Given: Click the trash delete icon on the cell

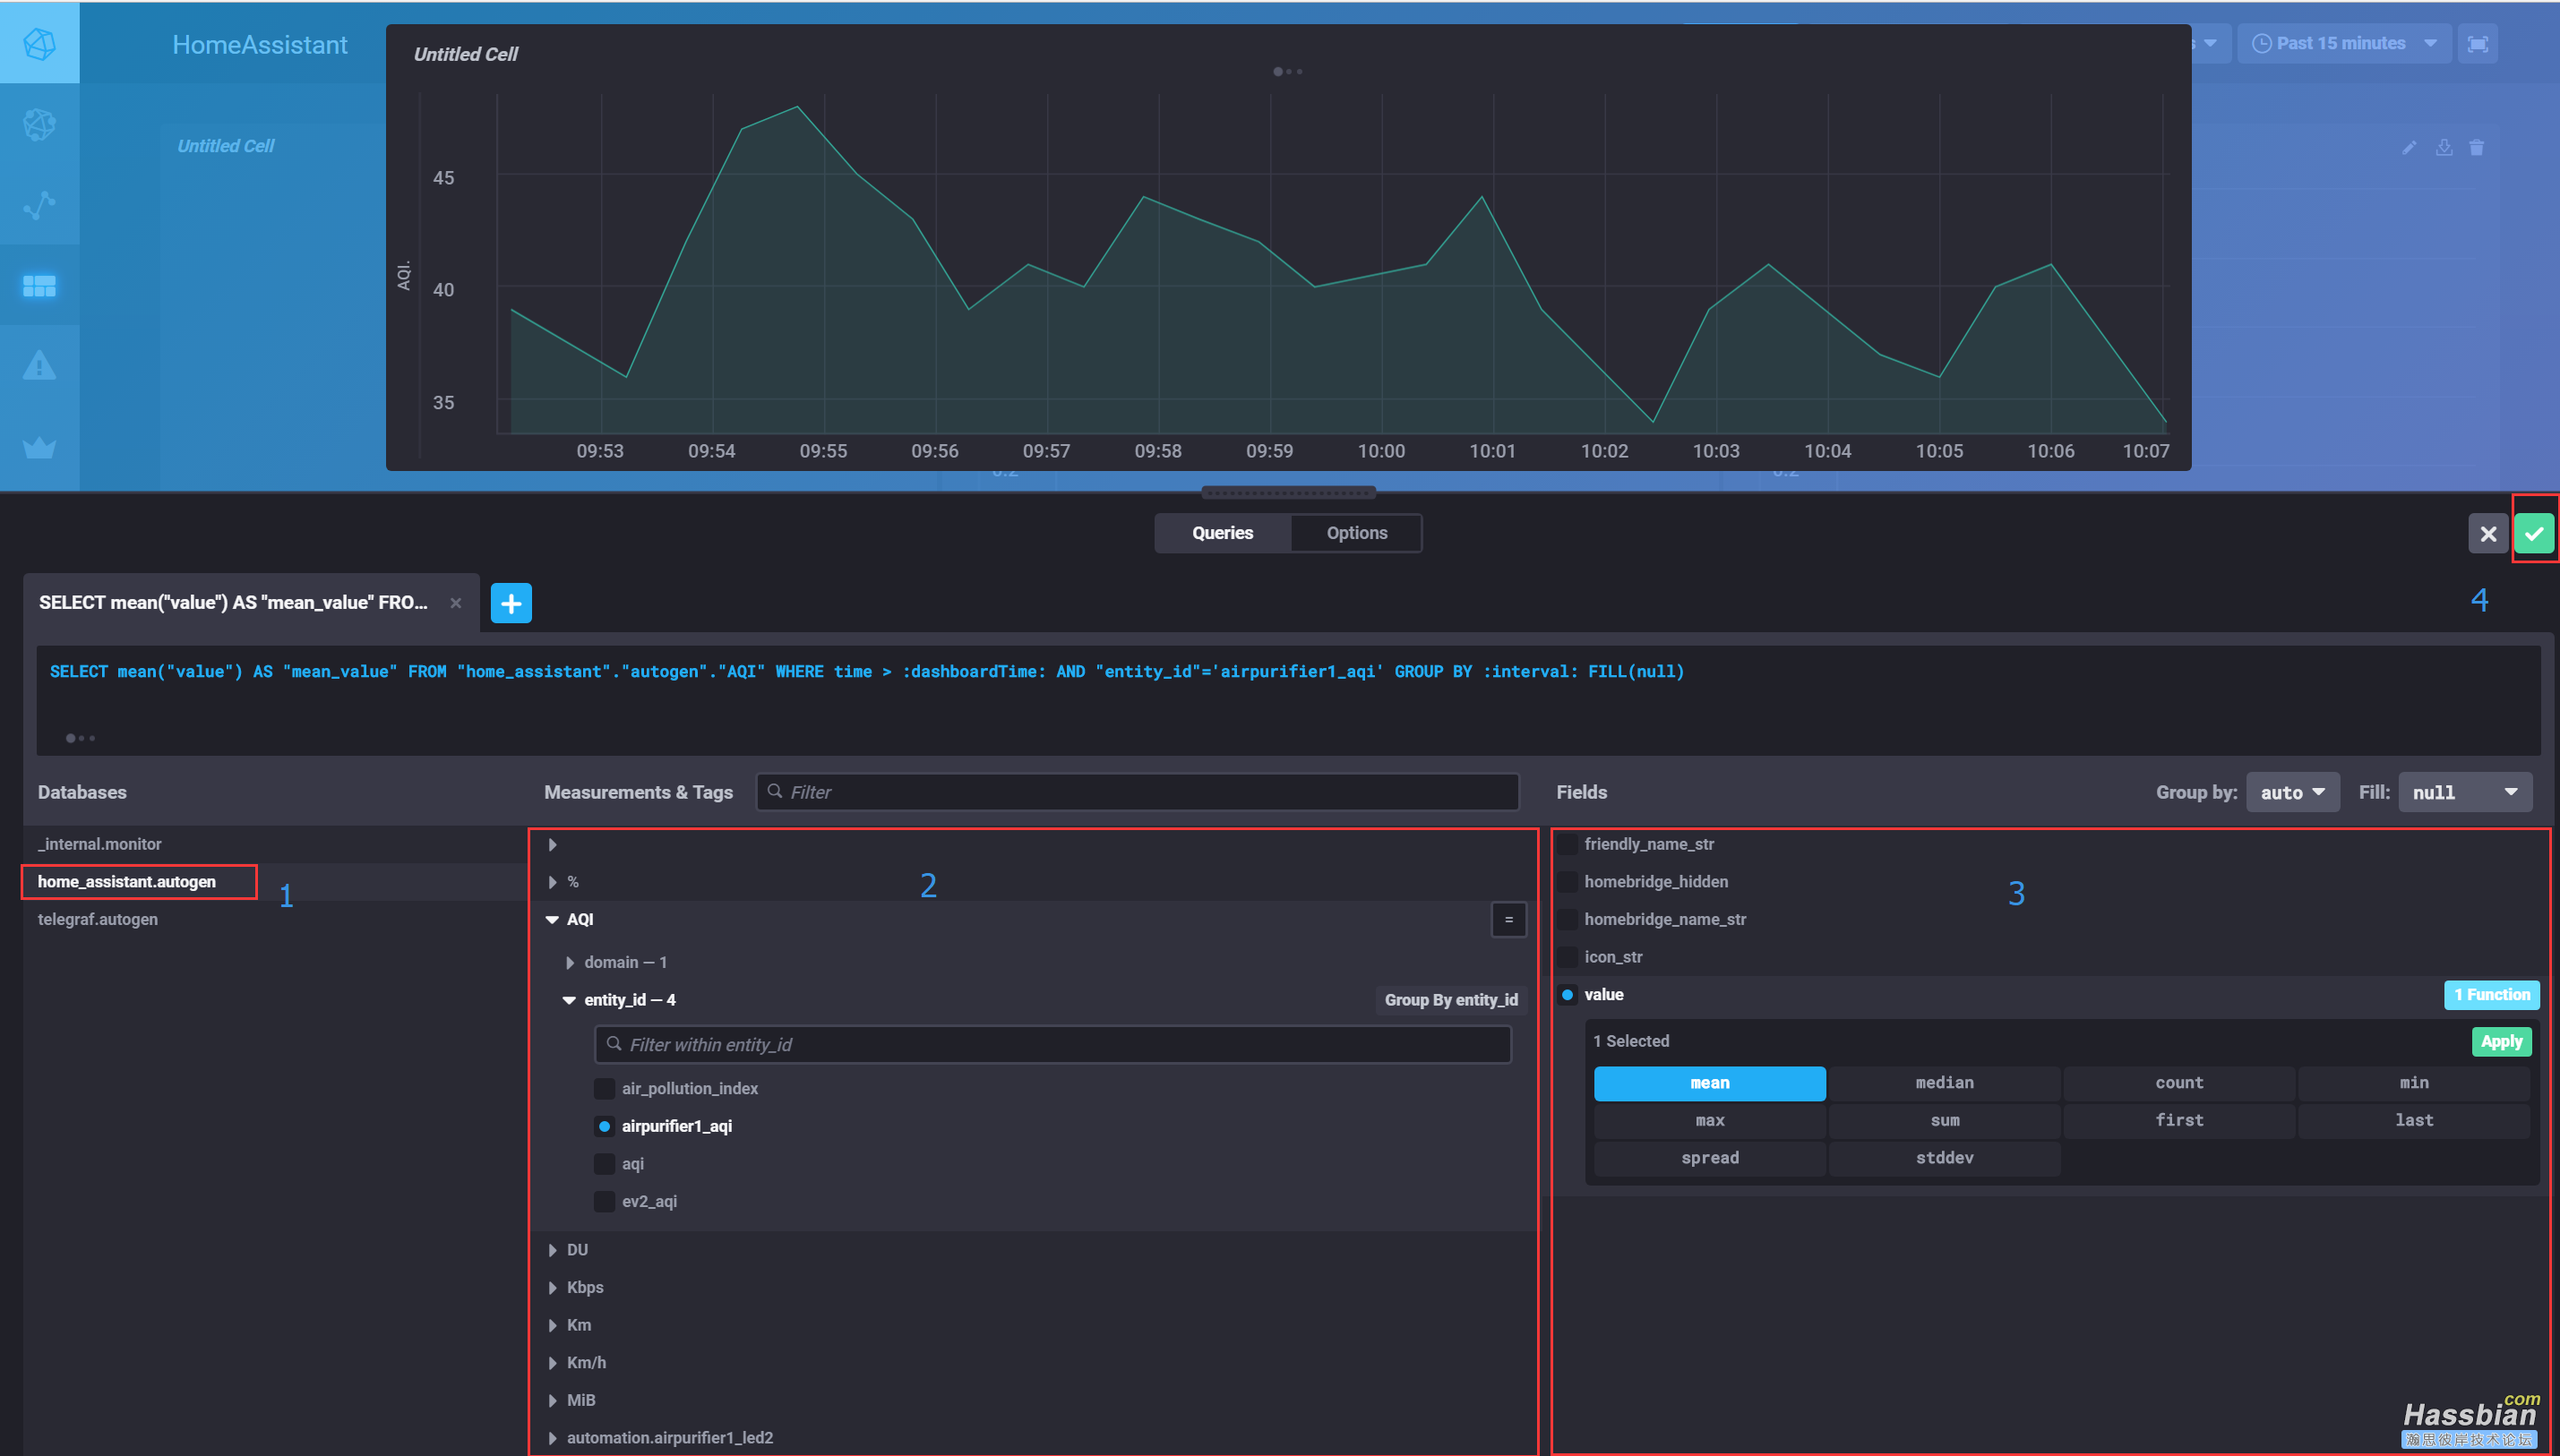Looking at the screenshot, I should pos(2476,148).
